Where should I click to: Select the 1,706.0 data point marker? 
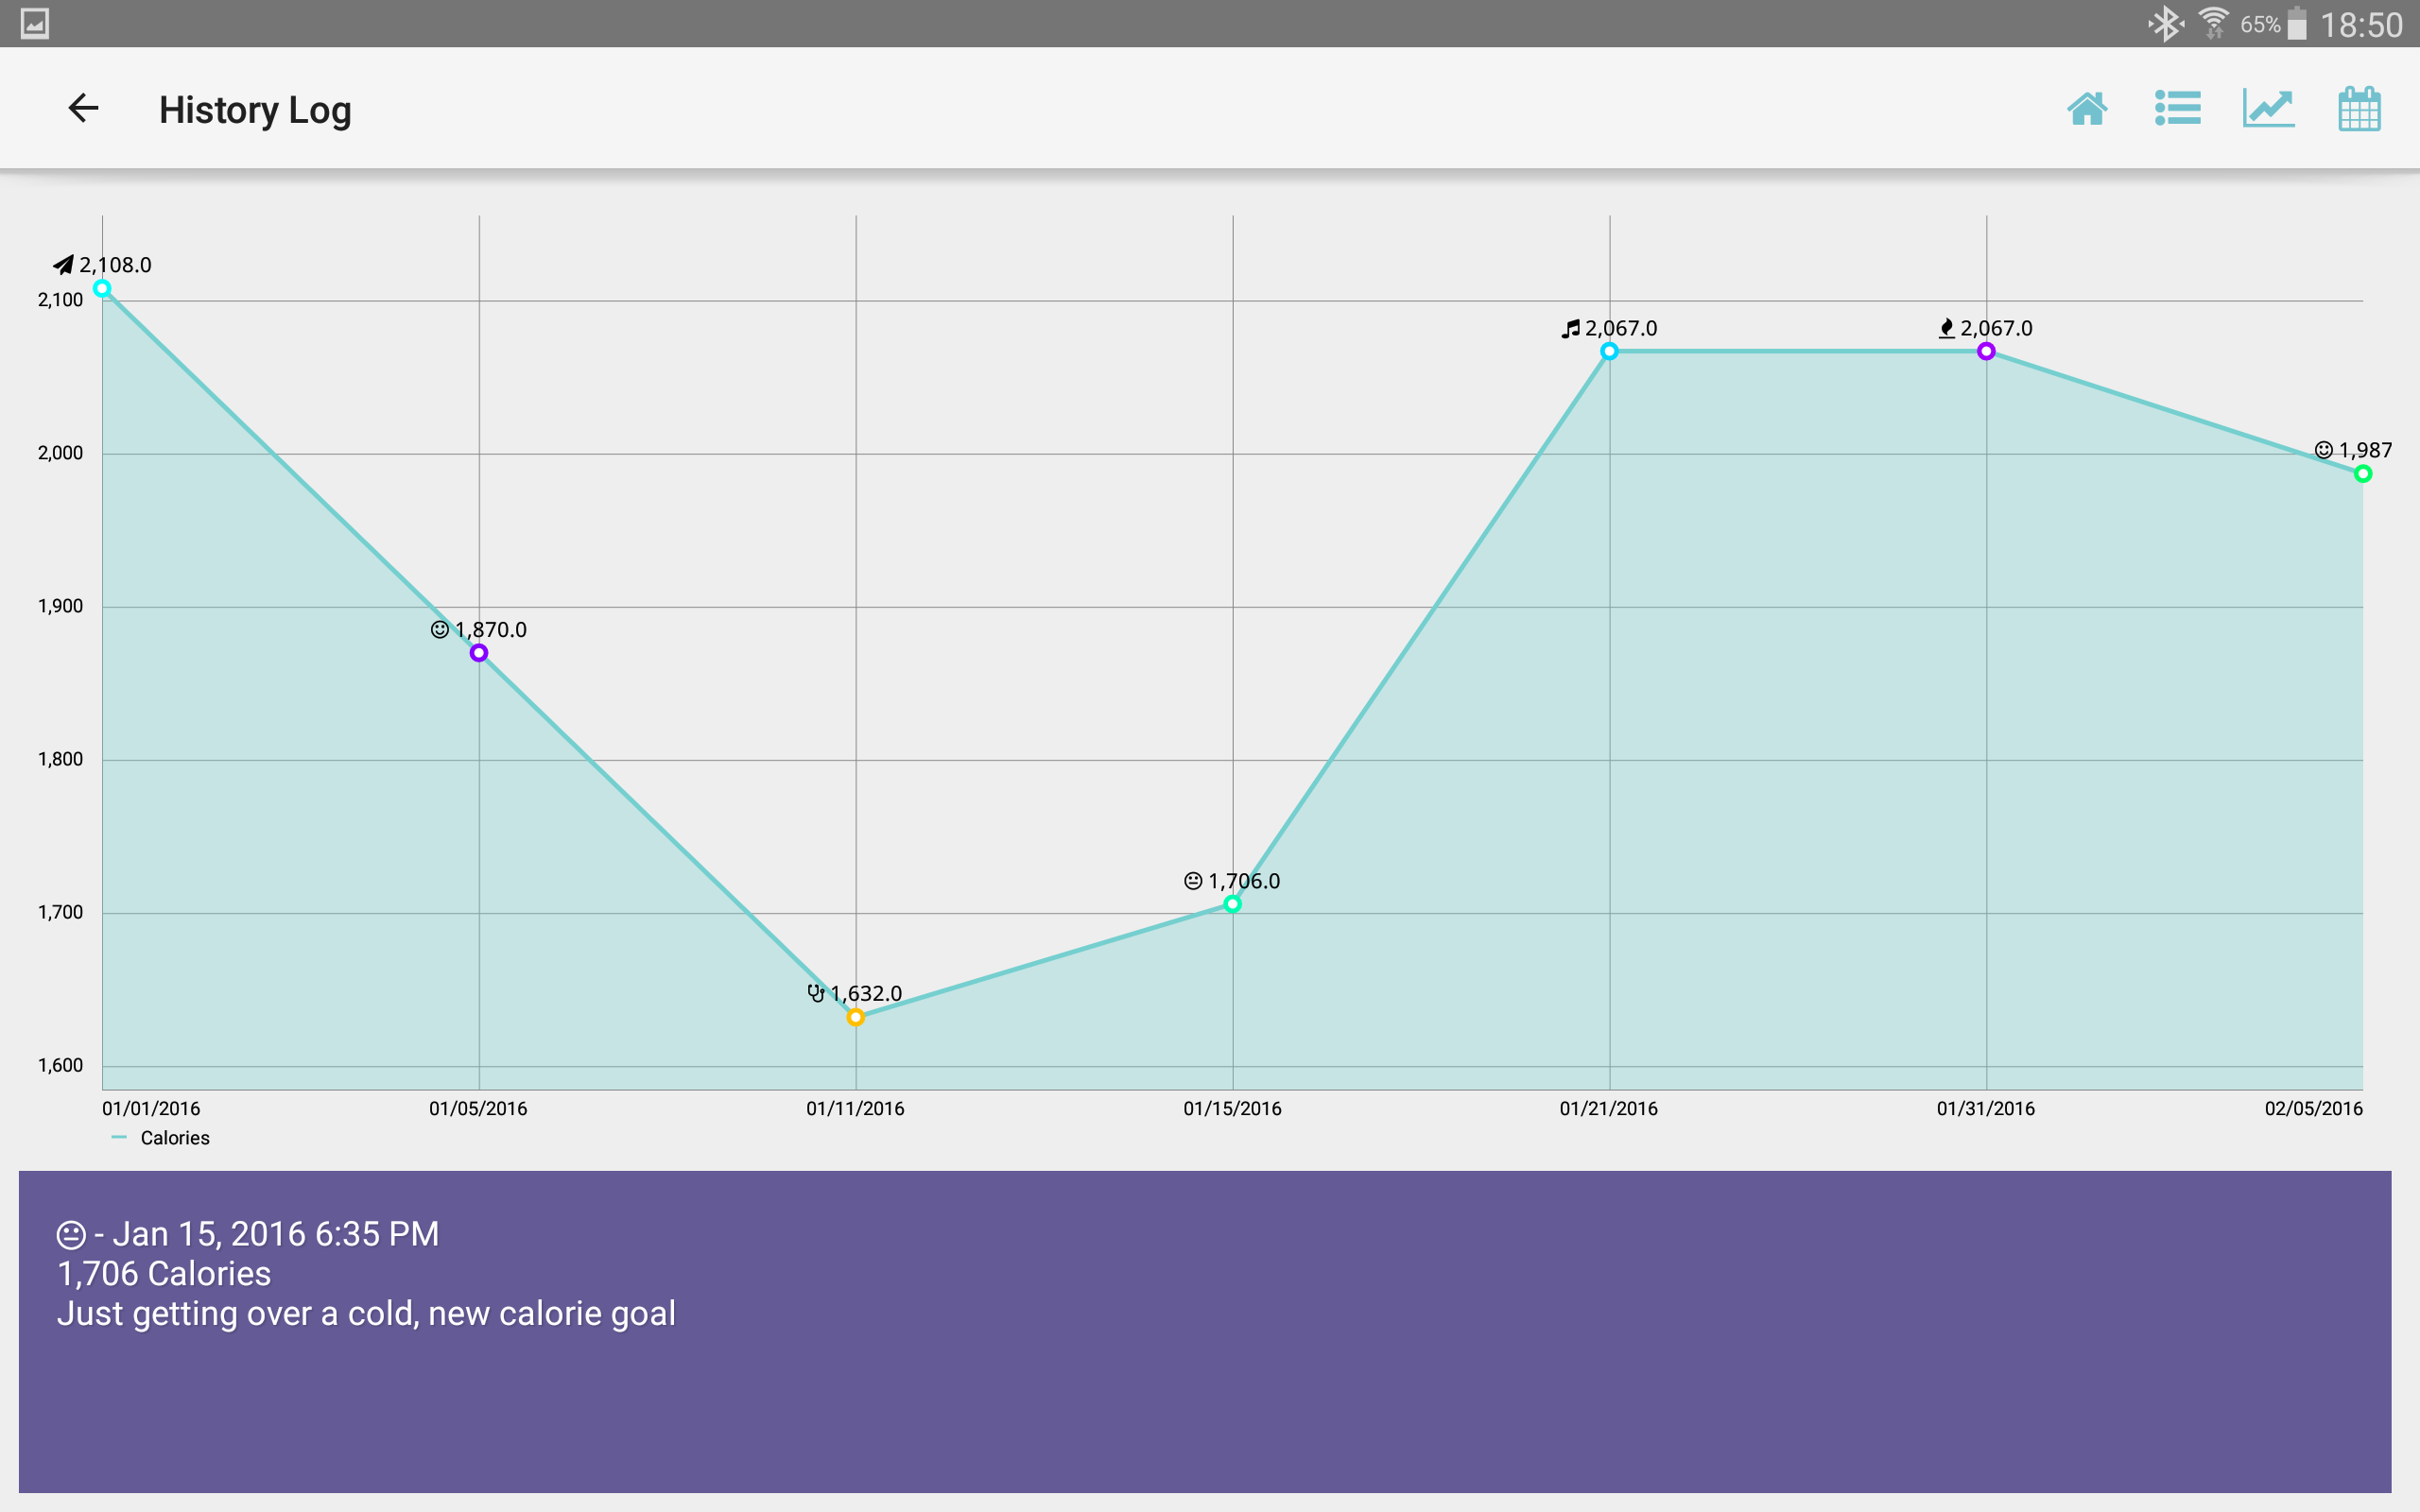[1232, 904]
